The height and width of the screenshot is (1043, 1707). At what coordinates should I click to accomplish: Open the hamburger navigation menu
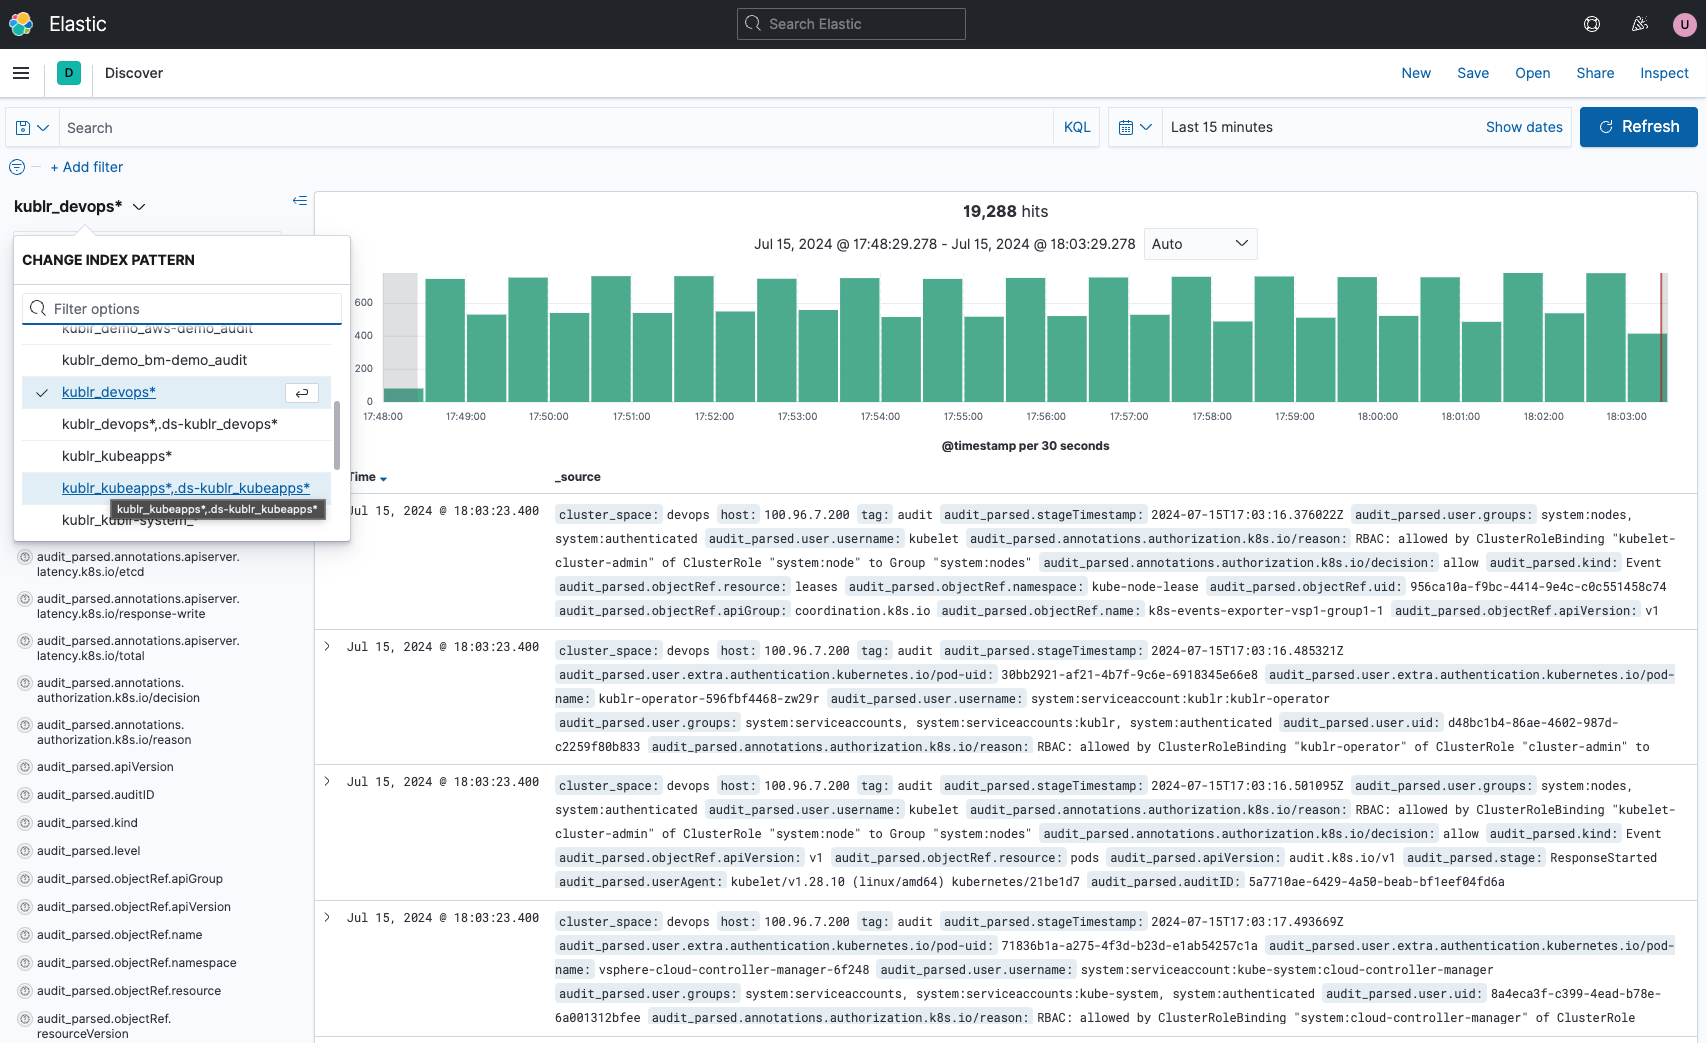[x=21, y=73]
